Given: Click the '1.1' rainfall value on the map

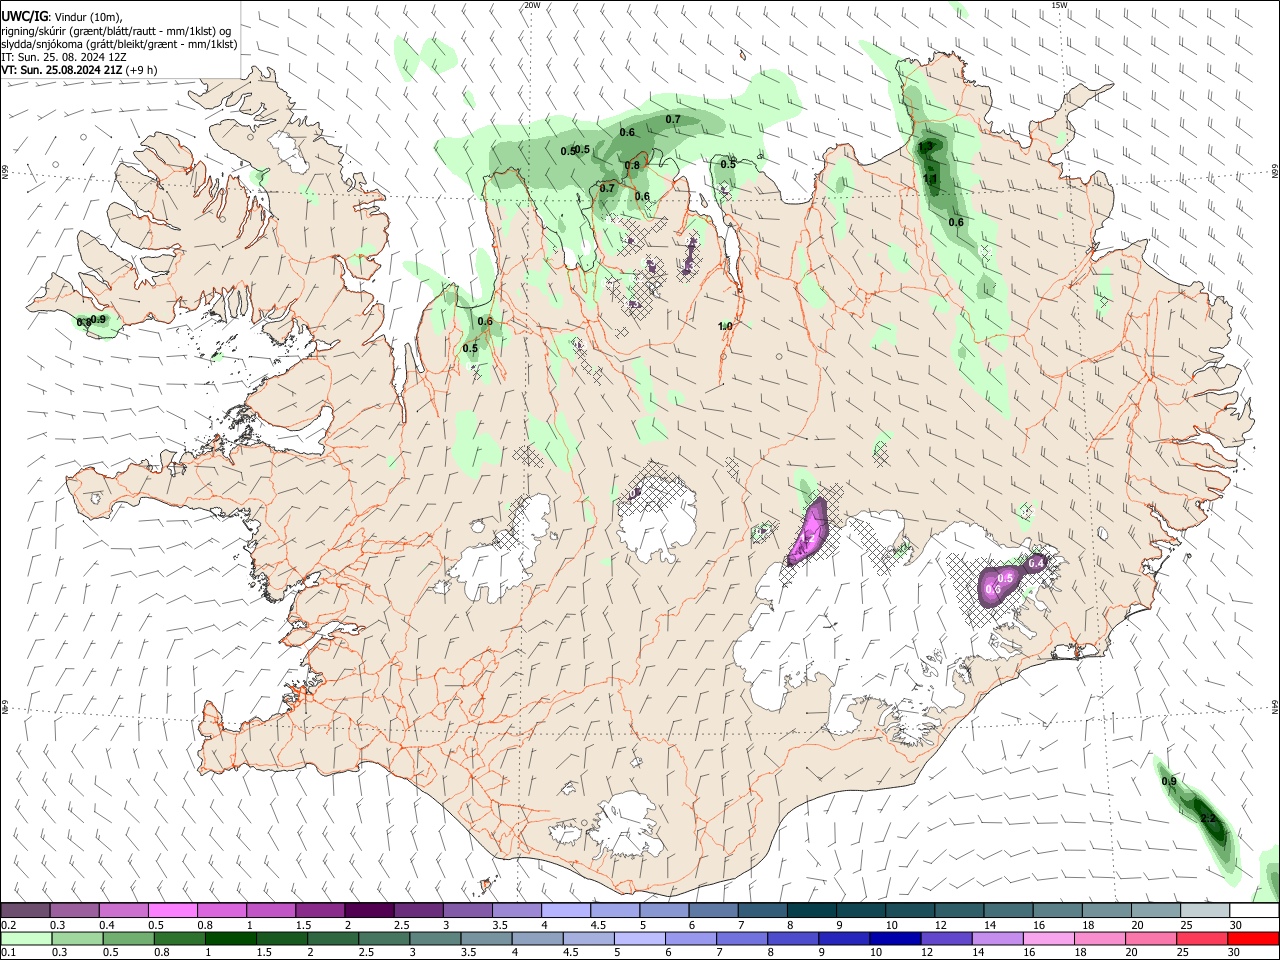Looking at the screenshot, I should click(x=929, y=179).
